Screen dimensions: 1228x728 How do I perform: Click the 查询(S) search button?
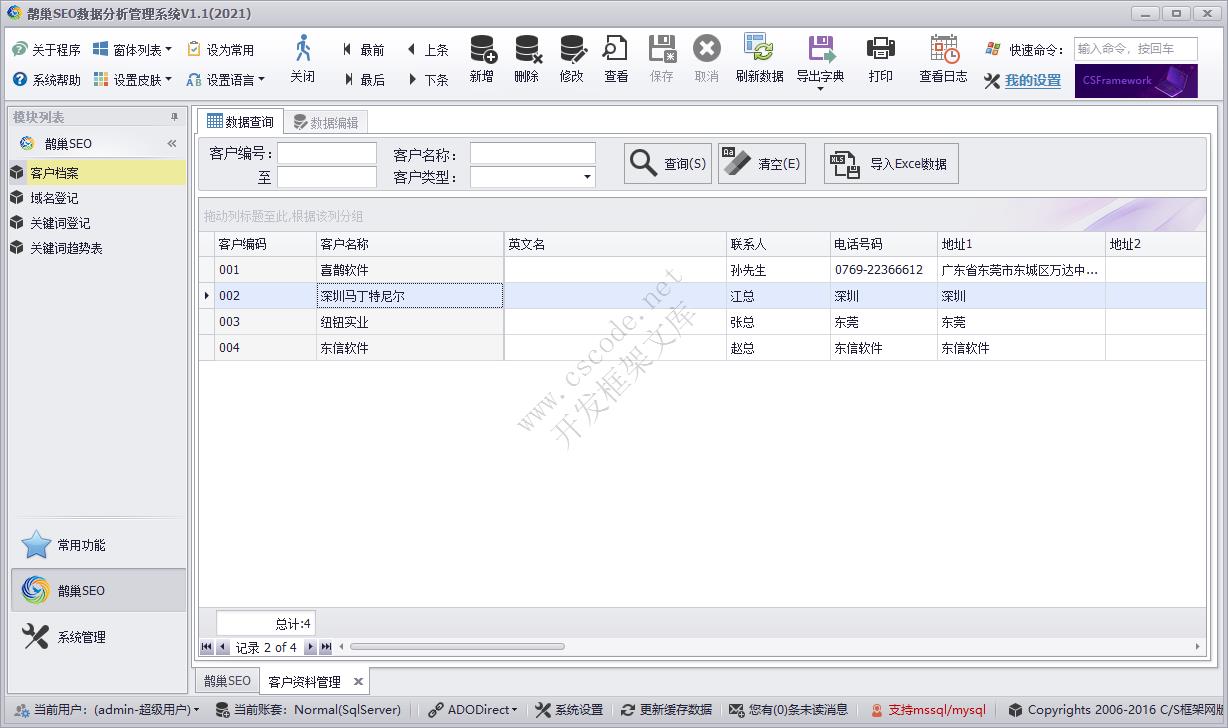pos(668,164)
